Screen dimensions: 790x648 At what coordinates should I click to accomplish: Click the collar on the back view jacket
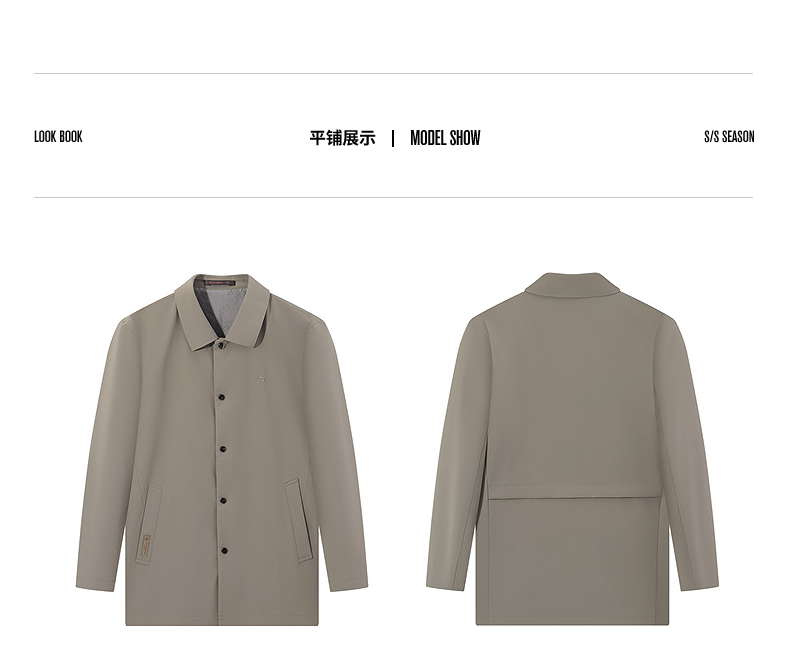point(572,283)
